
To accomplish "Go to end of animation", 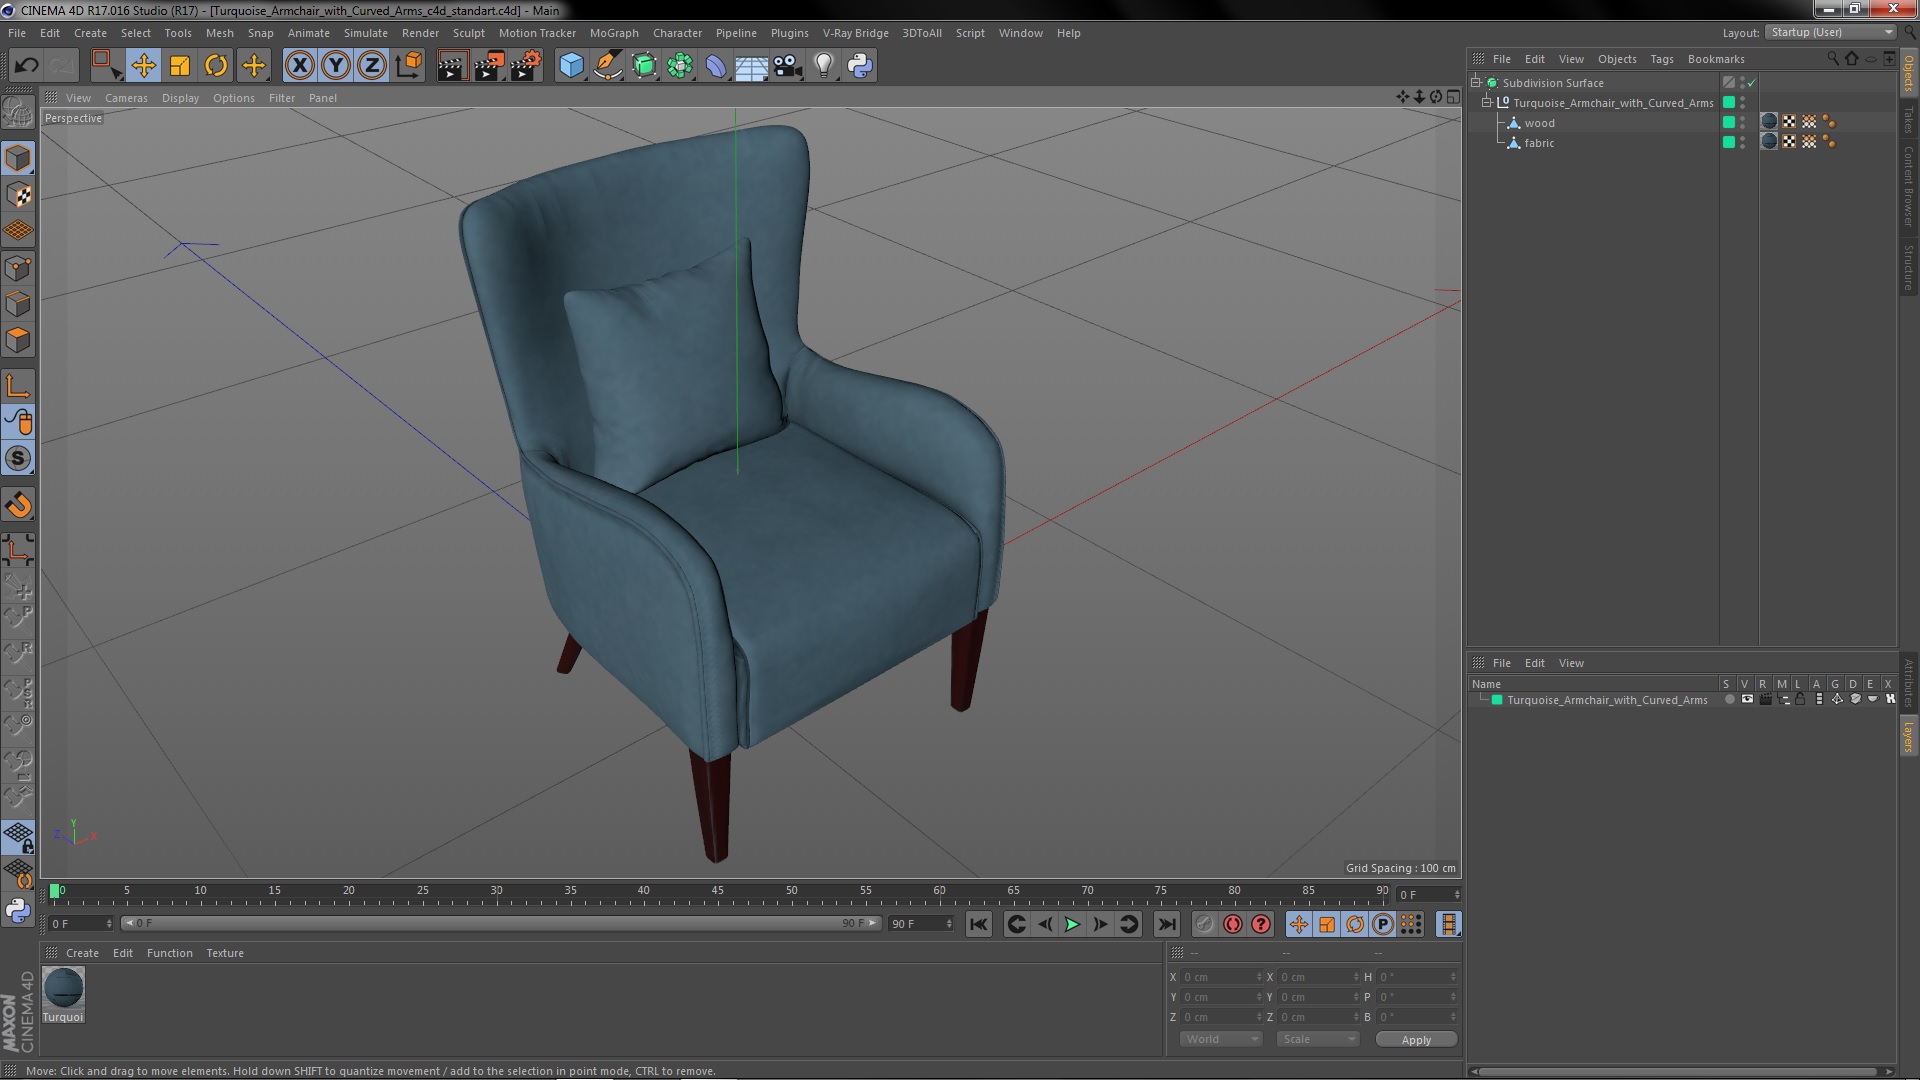I will [x=1166, y=925].
